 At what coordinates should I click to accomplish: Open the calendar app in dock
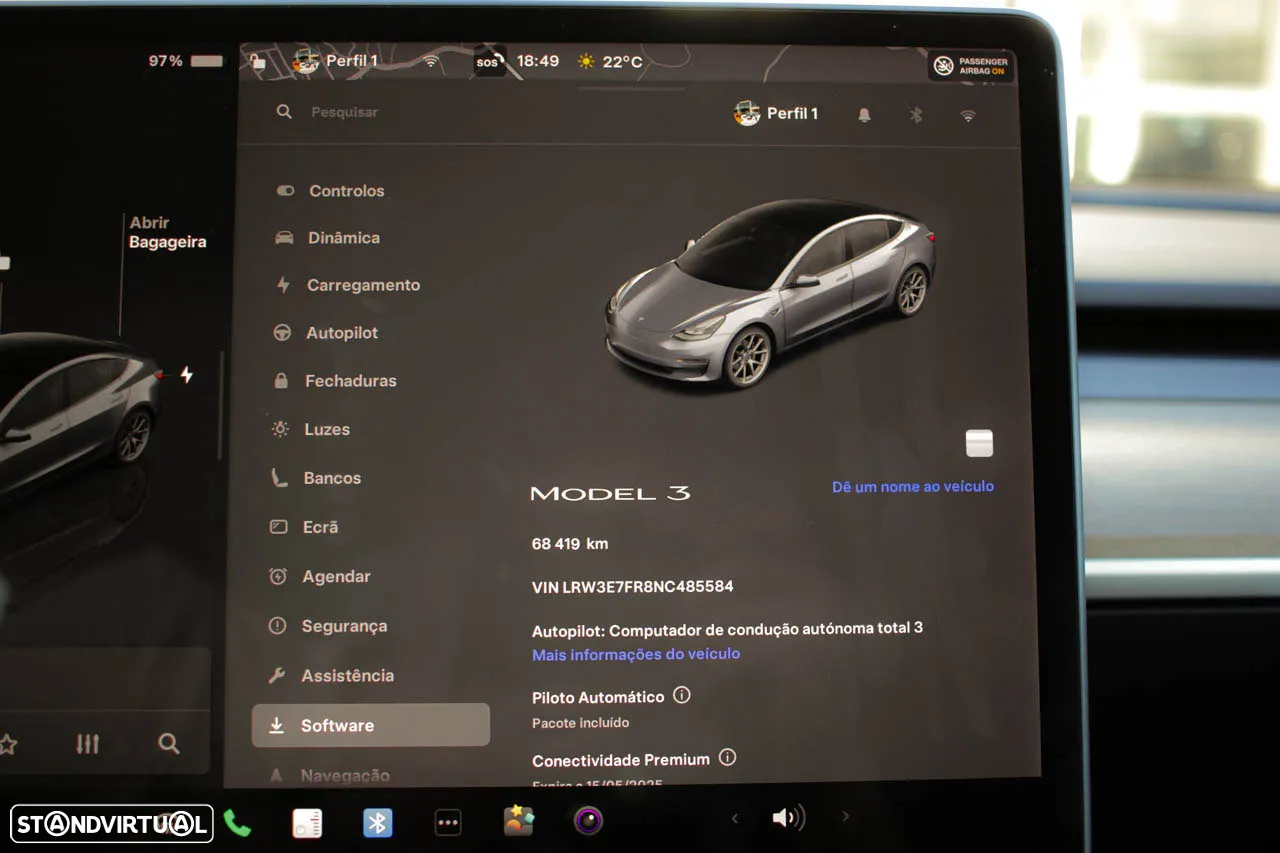pos(307,823)
